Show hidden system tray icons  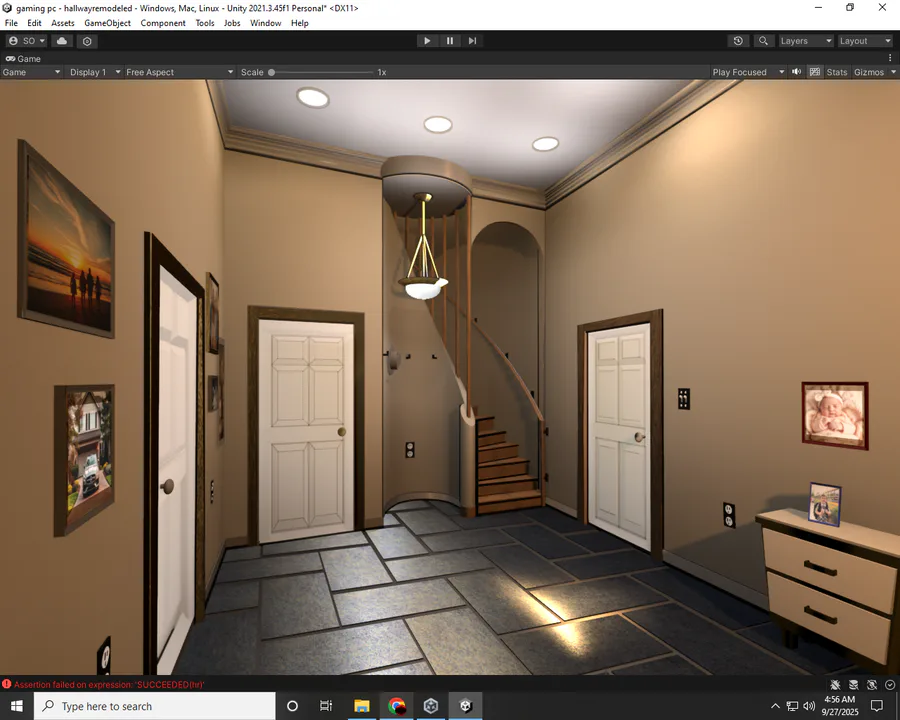(x=775, y=706)
